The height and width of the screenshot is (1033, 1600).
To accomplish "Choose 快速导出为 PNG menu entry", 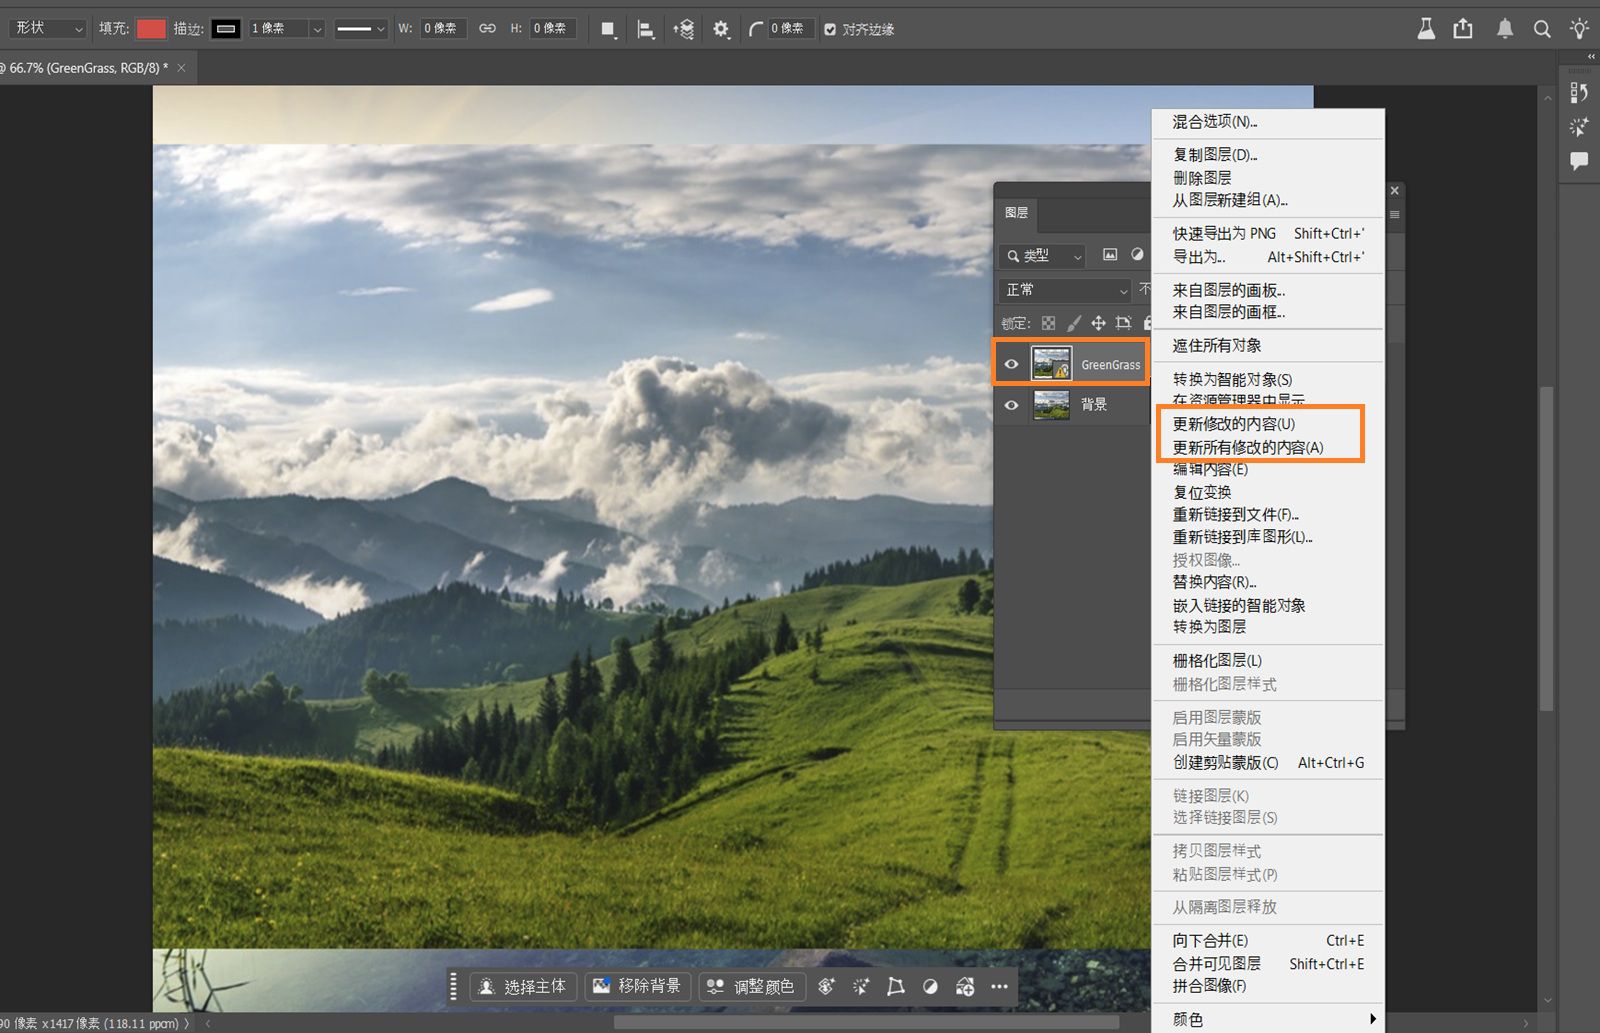I will tap(1268, 234).
